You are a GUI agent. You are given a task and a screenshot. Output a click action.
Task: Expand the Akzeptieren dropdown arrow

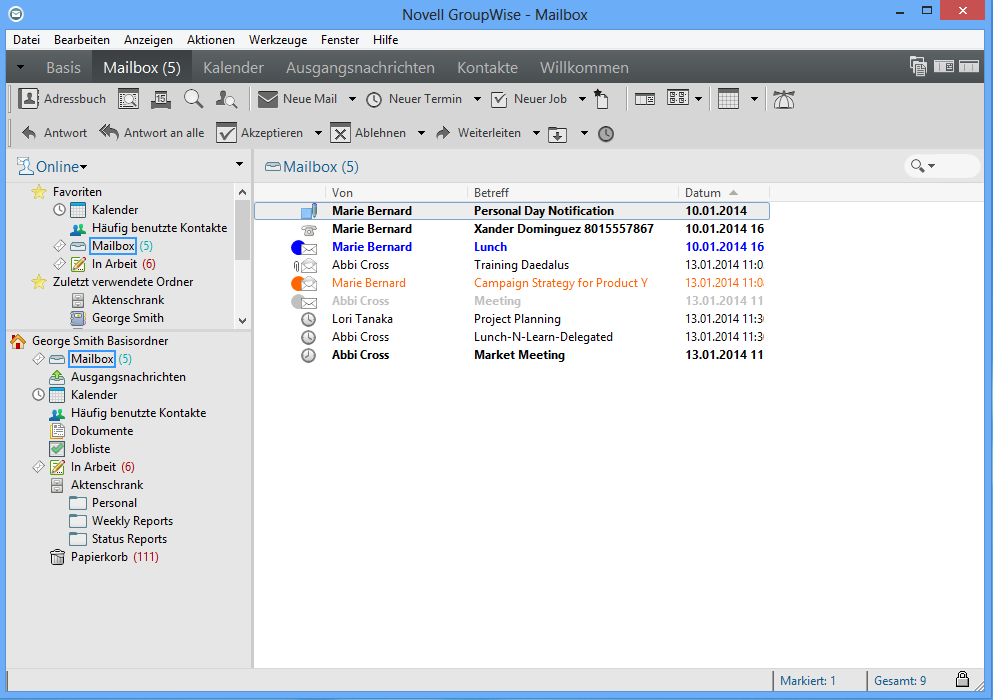(318, 133)
